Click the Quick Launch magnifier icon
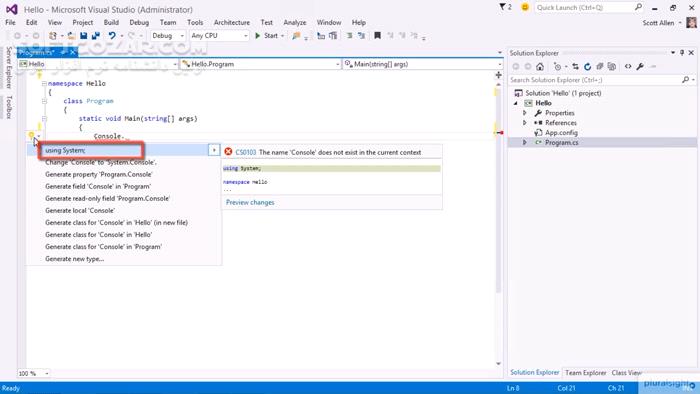Viewport: 700px width, 394px height. tap(638, 7)
